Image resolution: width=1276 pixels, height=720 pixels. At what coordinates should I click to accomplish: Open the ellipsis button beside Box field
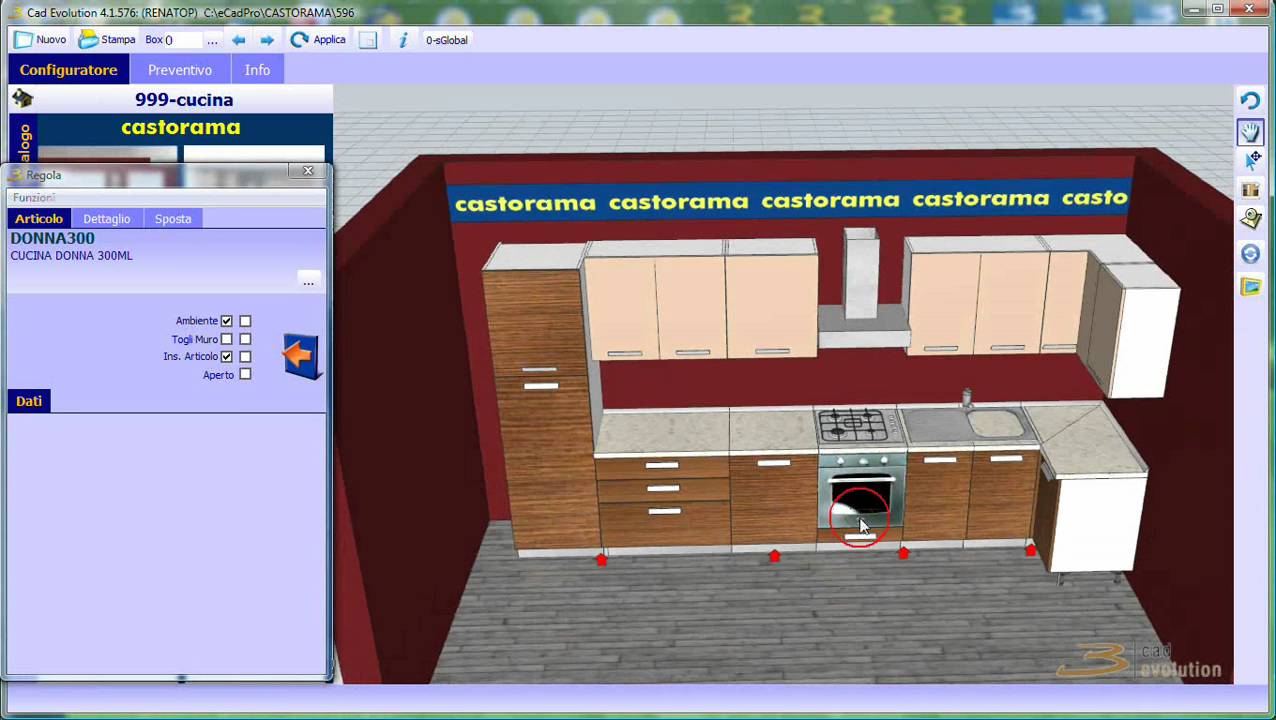(212, 40)
